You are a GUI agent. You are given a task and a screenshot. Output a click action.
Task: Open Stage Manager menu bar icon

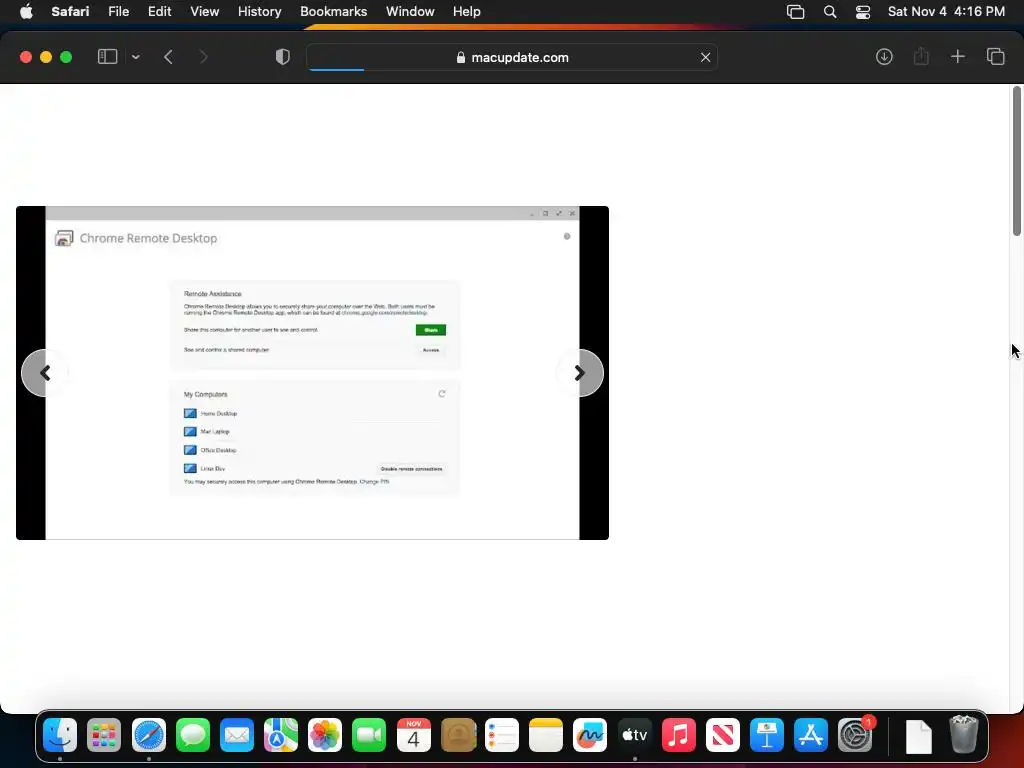pyautogui.click(x=795, y=12)
